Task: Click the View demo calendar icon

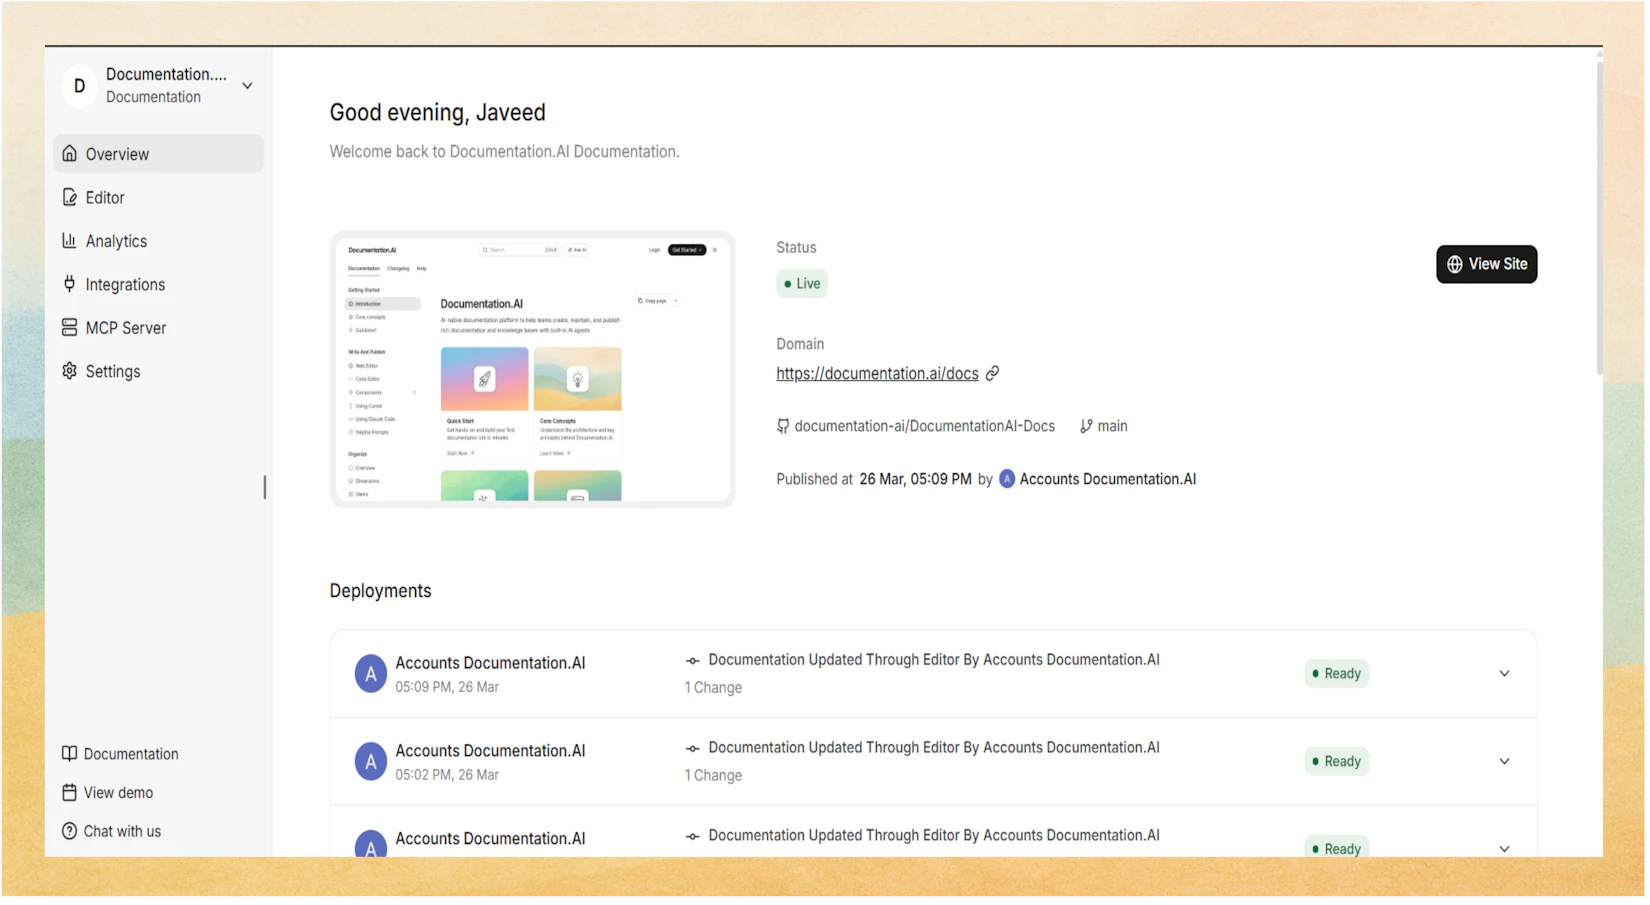Action: (x=69, y=794)
